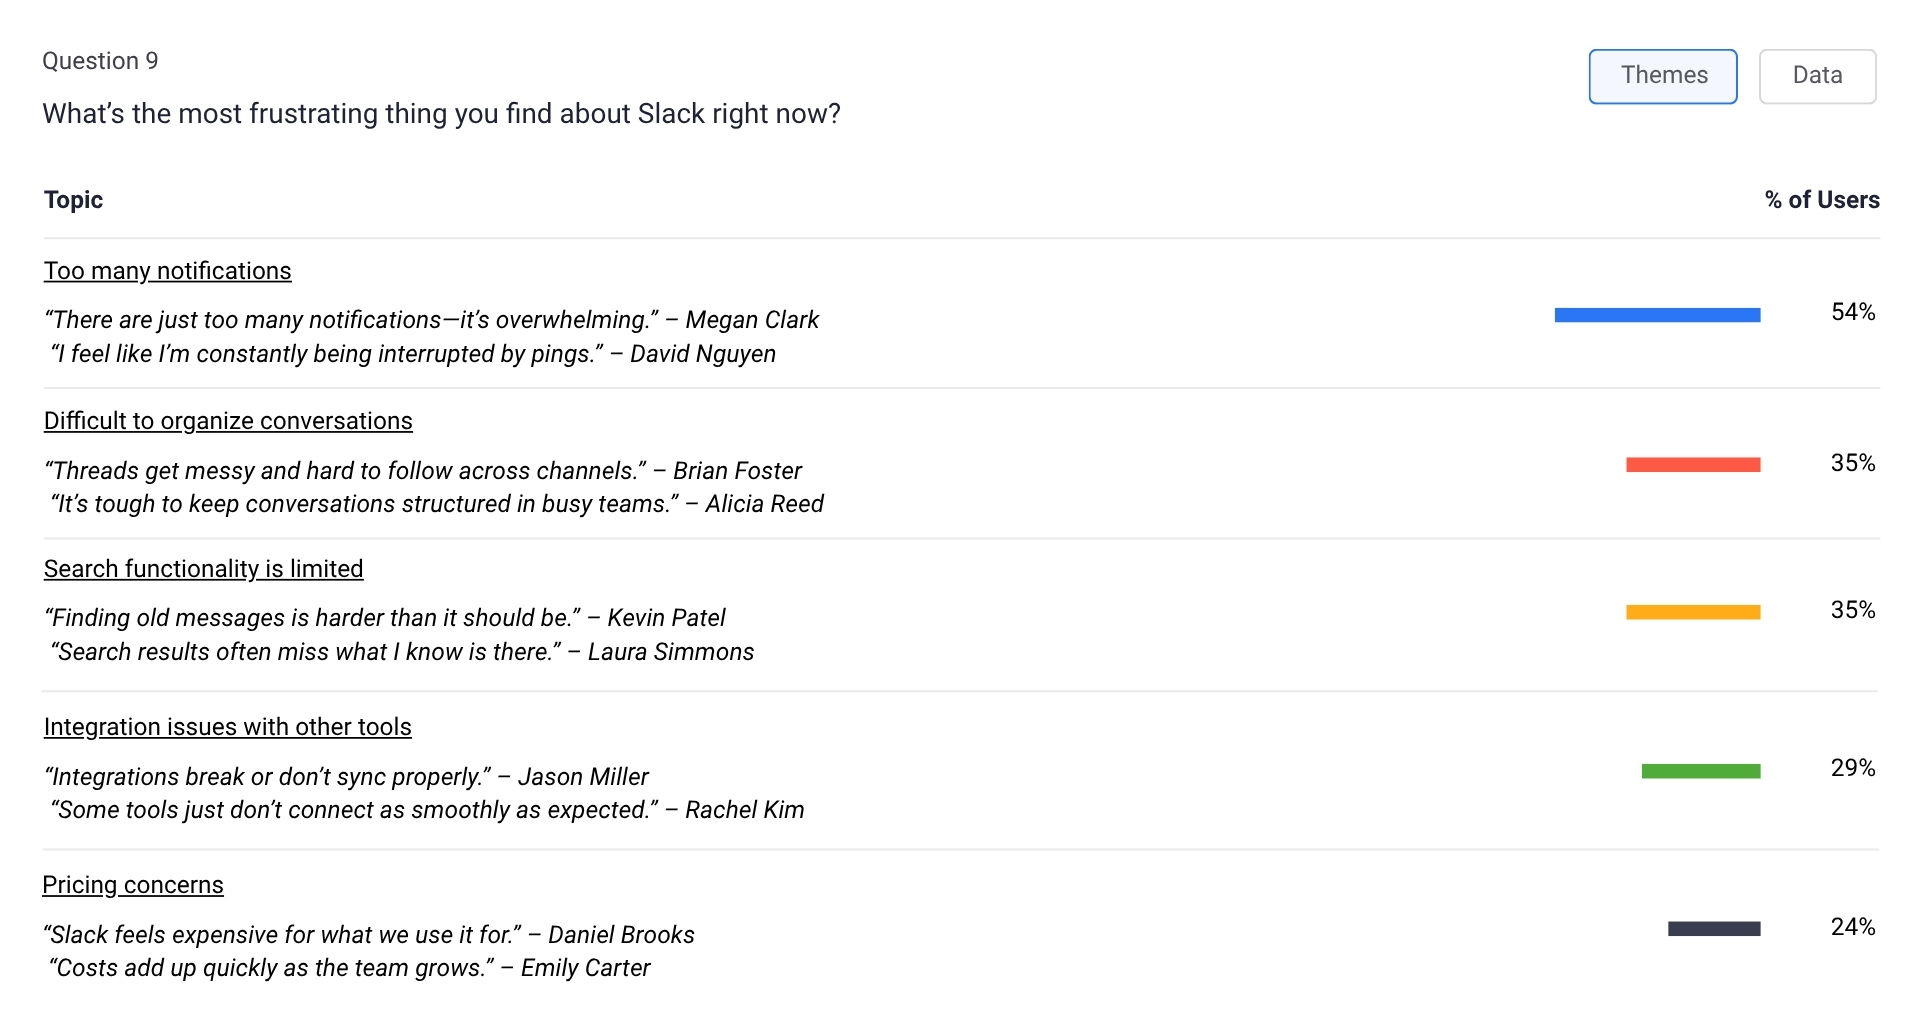Open "Difficult to organize conversations" topic link
1920x1026 pixels.
(x=228, y=421)
